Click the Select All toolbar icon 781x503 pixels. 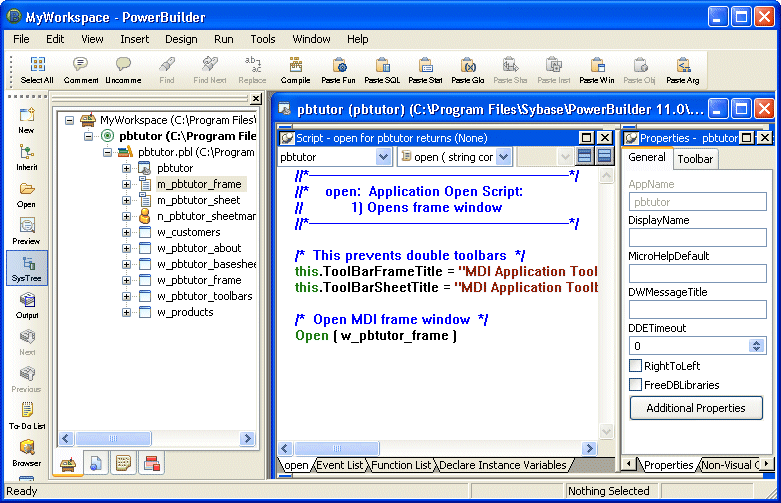pyautogui.click(x=37, y=70)
